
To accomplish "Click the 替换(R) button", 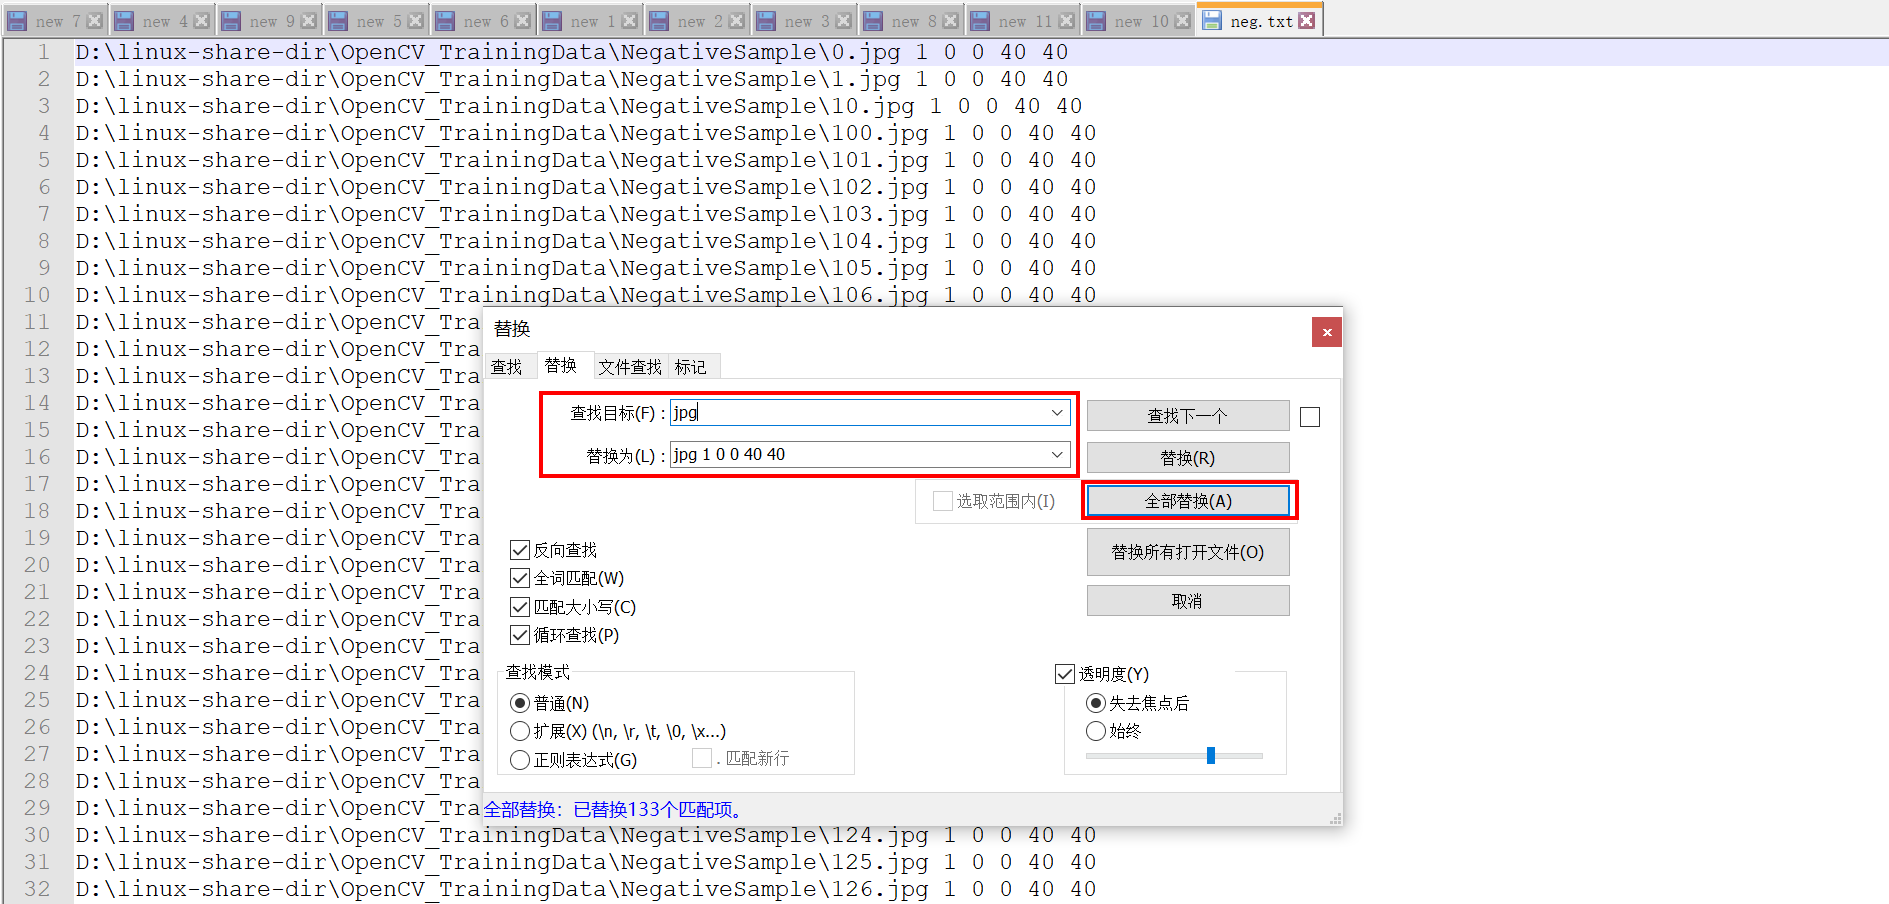I will 1188,458.
